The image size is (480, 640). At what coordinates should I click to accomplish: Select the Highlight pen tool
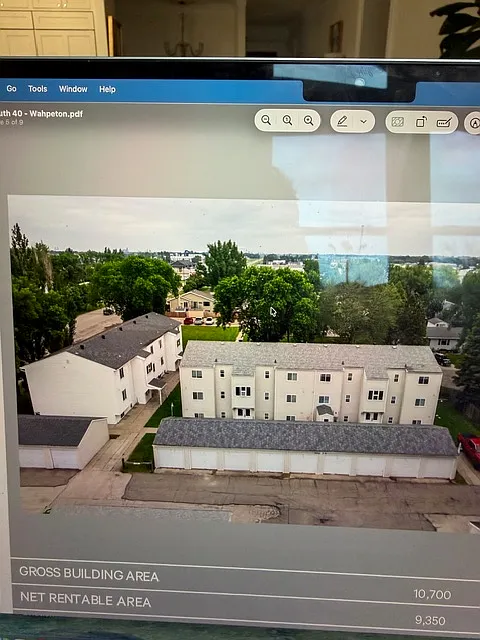click(x=342, y=121)
